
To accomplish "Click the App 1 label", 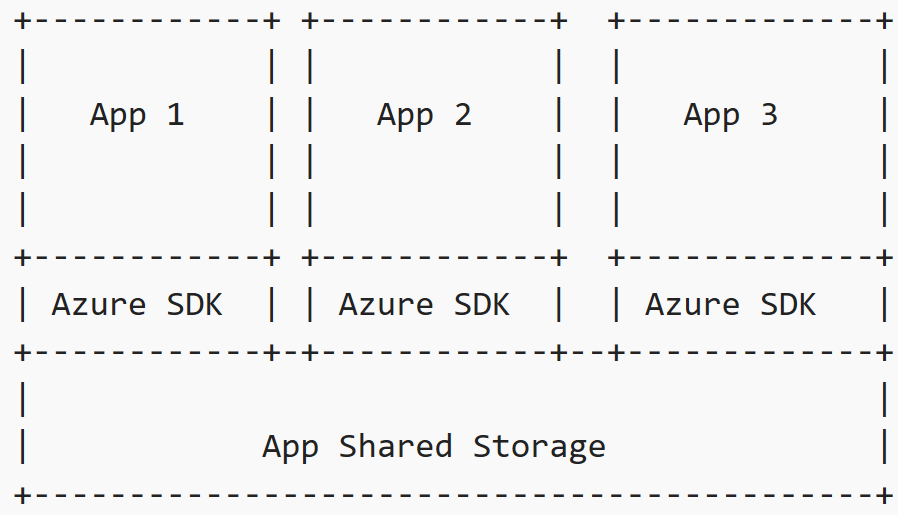I will (x=137, y=115).
